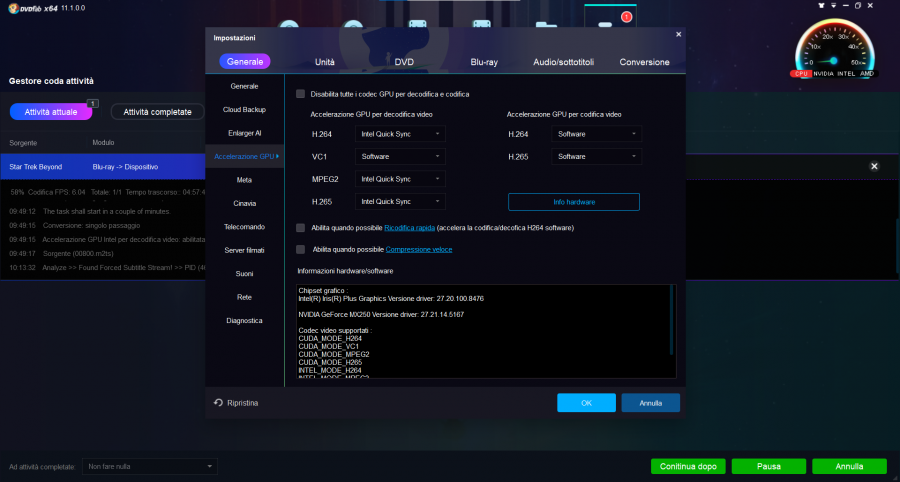Select INTEL label on the speed gauge
Image resolution: width=900 pixels, height=482 pixels.
click(x=847, y=73)
